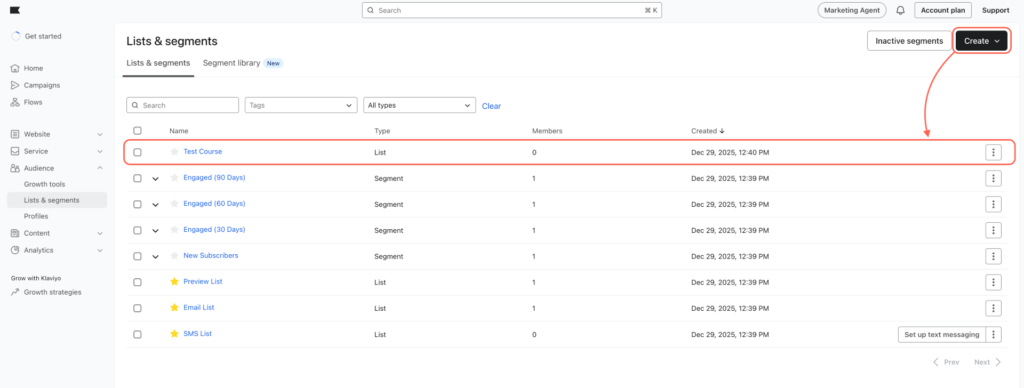This screenshot has height=388, width=1024.
Task: Open more options for Engaged (90 Days)
Action: click(x=993, y=178)
